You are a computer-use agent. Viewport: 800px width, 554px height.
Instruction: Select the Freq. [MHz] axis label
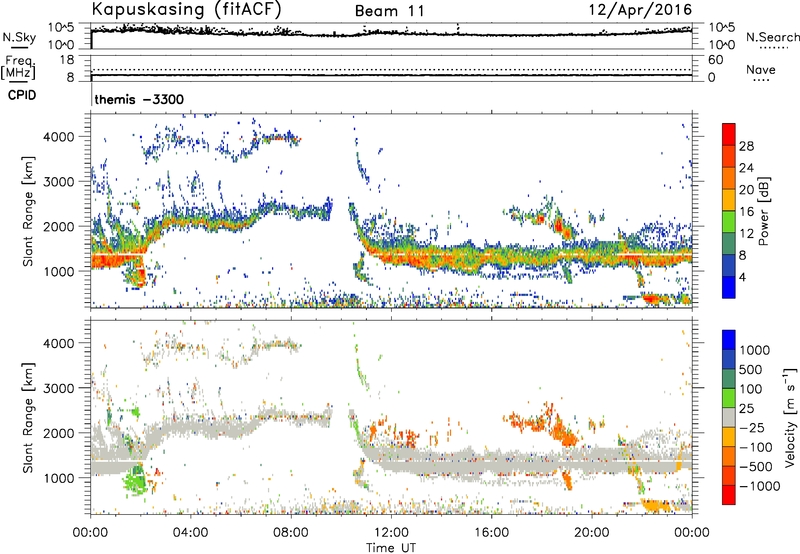(x=18, y=68)
